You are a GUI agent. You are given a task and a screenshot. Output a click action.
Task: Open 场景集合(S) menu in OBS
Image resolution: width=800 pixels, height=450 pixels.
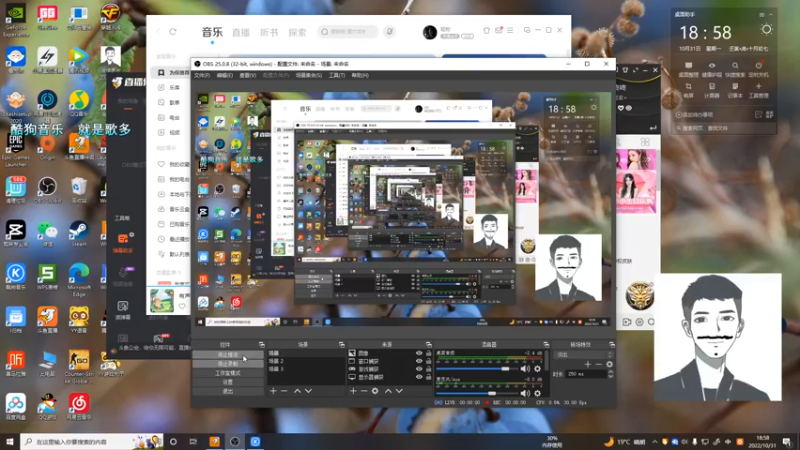[x=309, y=76]
